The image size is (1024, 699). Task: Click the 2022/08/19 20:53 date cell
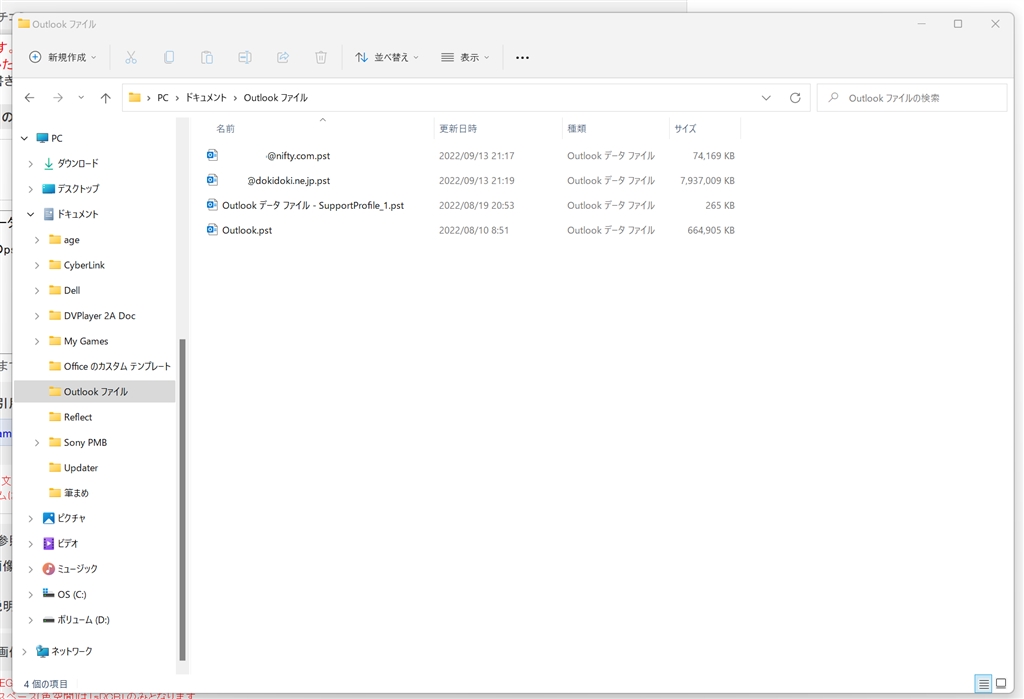coord(477,206)
